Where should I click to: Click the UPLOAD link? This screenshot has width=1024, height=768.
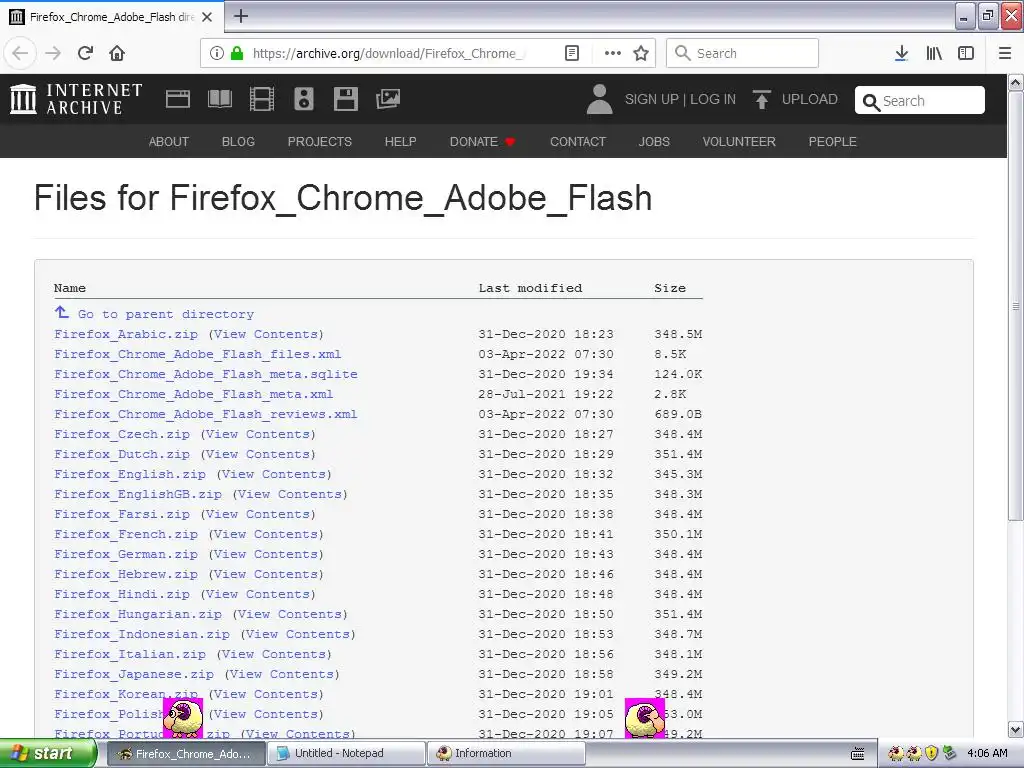coord(809,99)
